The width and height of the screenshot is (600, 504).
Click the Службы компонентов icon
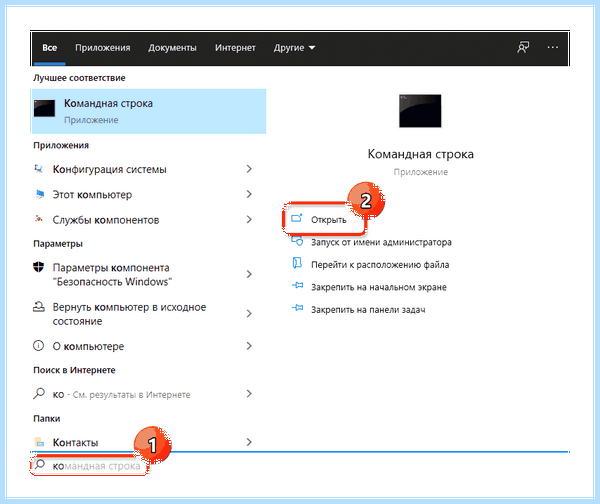[39, 219]
